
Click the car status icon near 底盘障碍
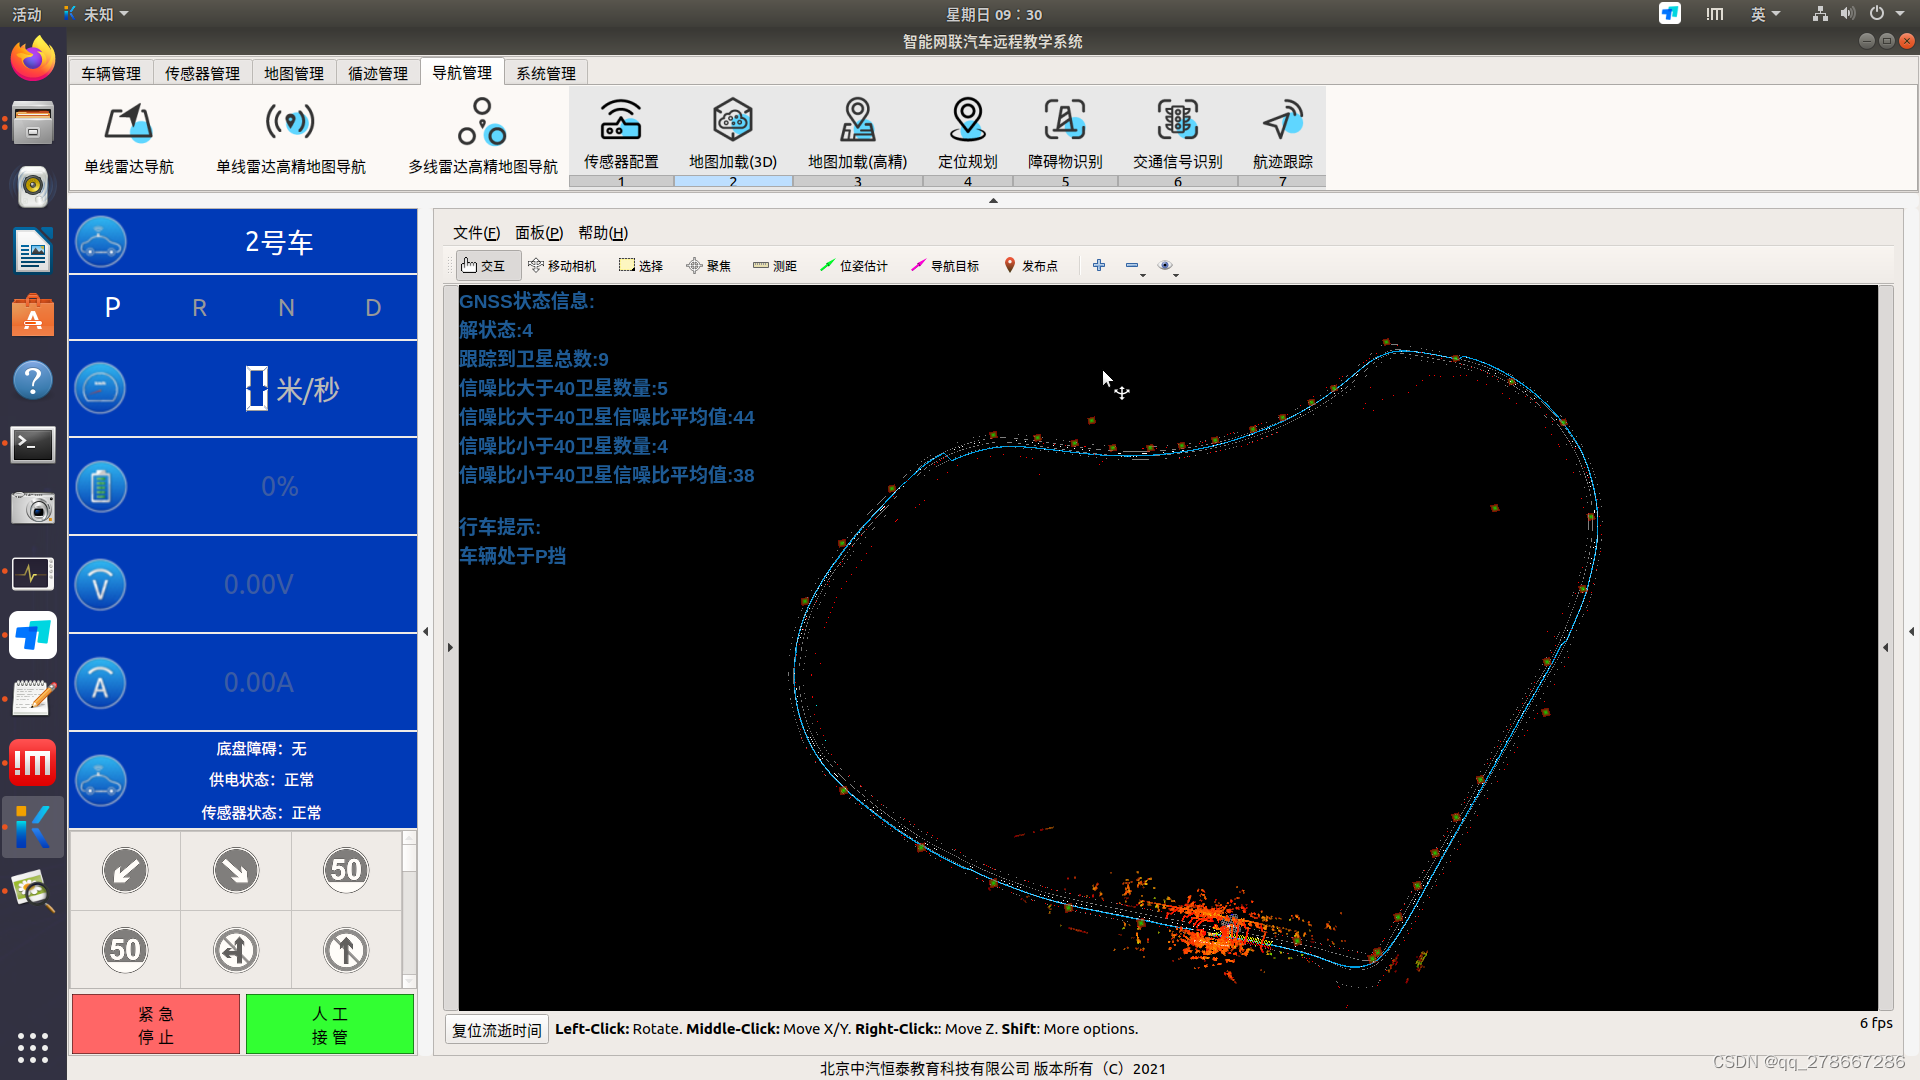click(x=101, y=780)
